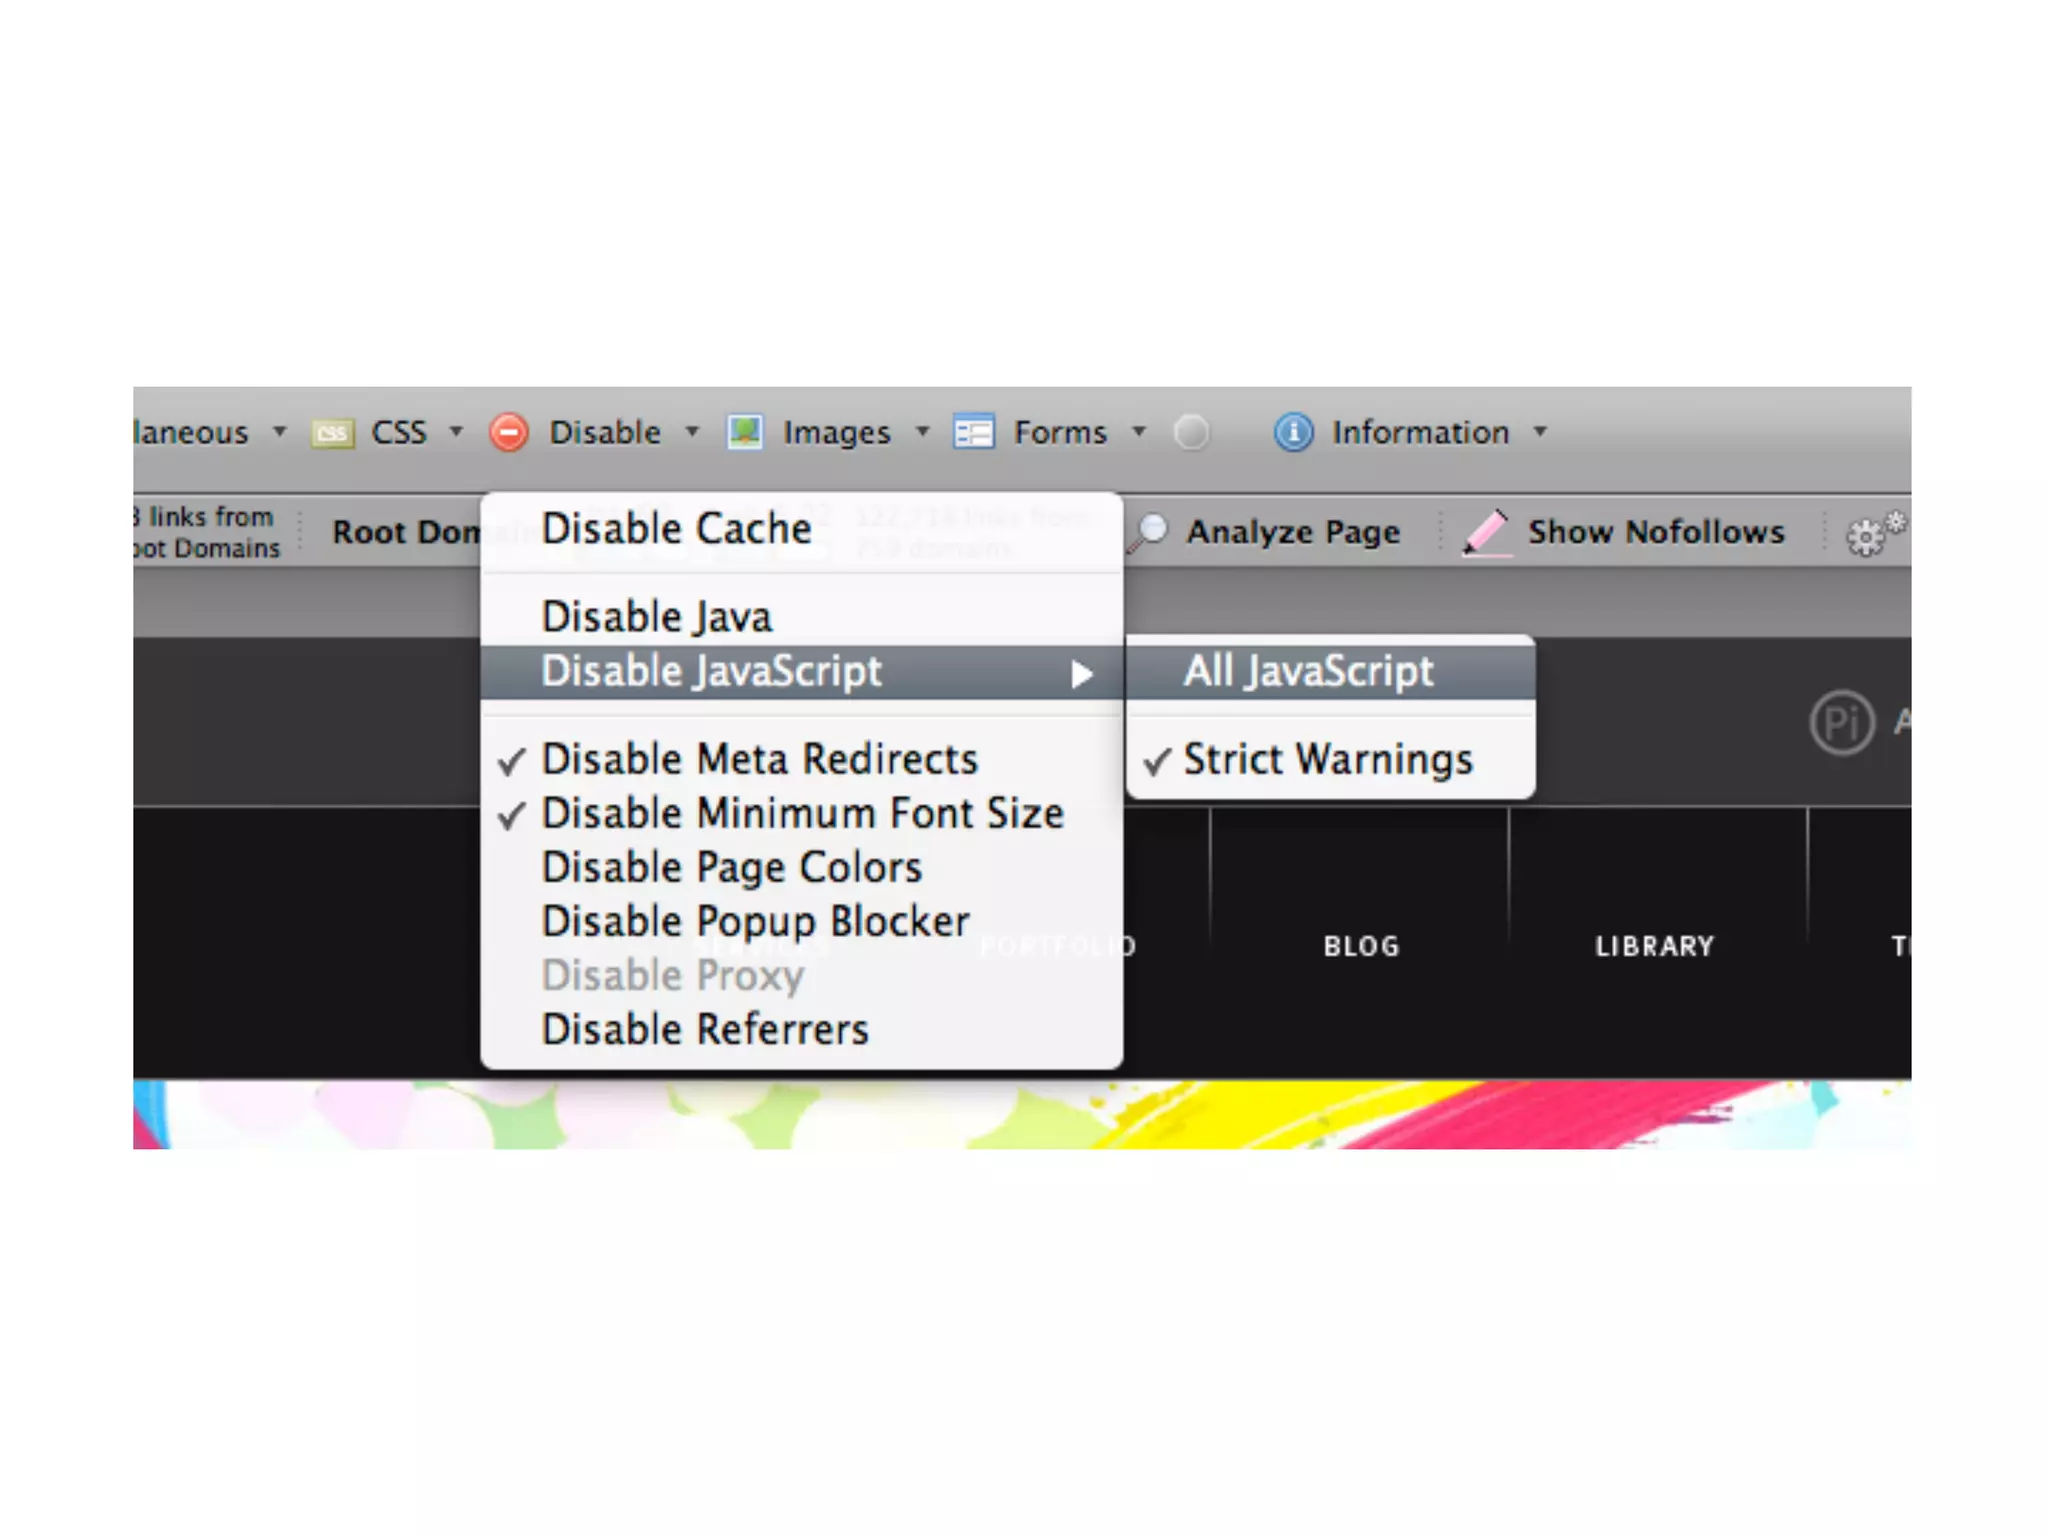Screen dimensions: 2048x1536
Task: Expand the Information dropdown arrow
Action: pyautogui.click(x=1541, y=432)
